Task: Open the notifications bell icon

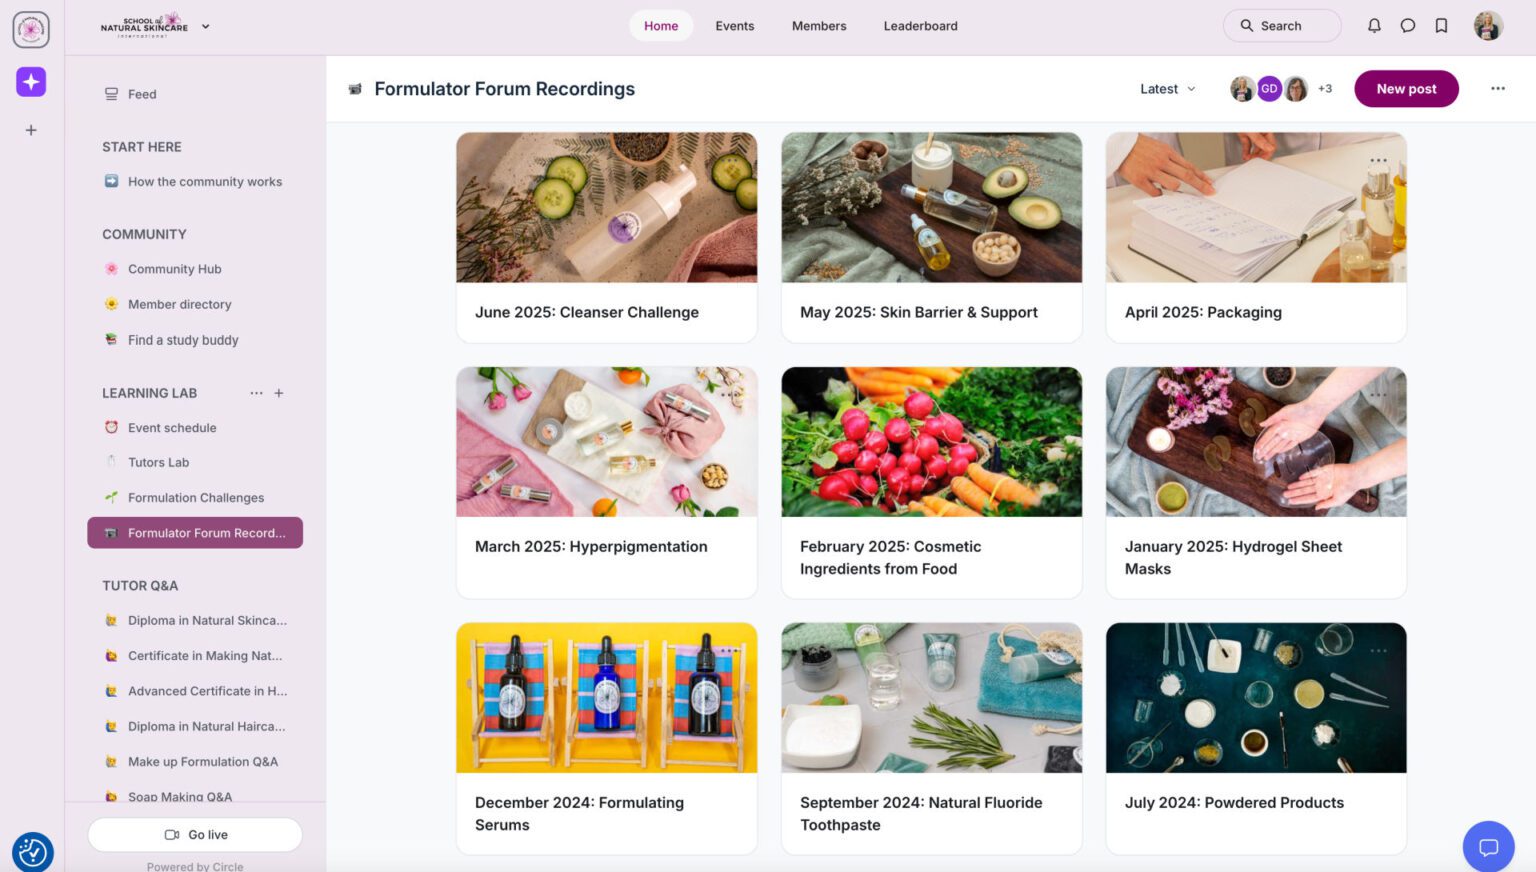Action: tap(1374, 26)
